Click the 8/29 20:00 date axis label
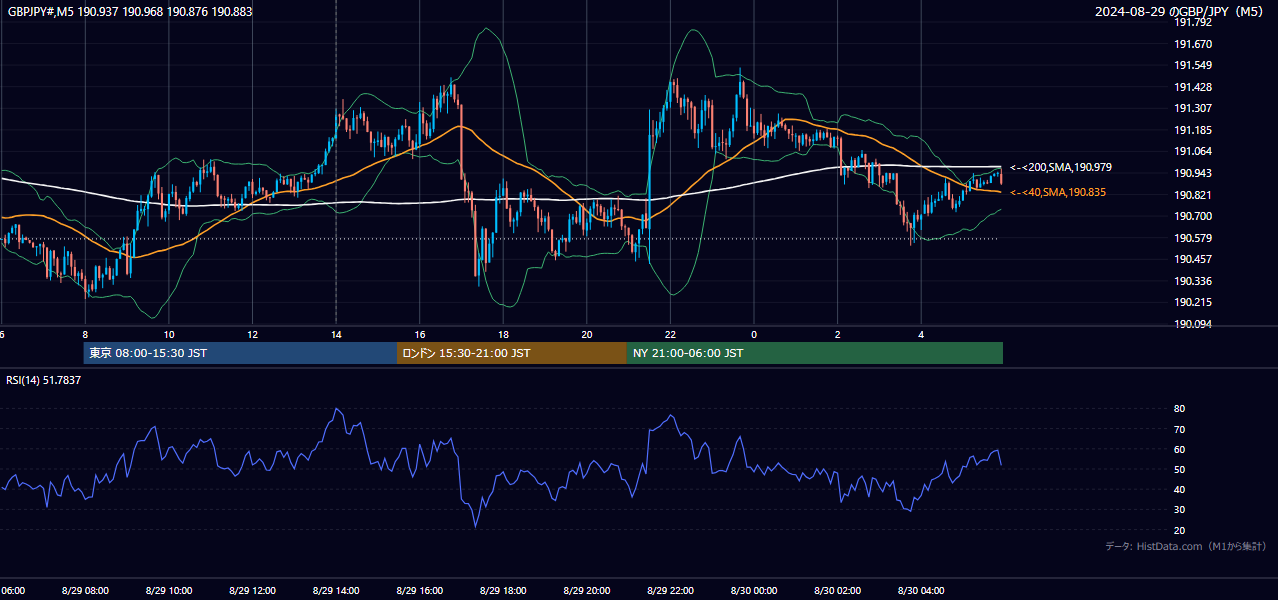 click(x=587, y=591)
